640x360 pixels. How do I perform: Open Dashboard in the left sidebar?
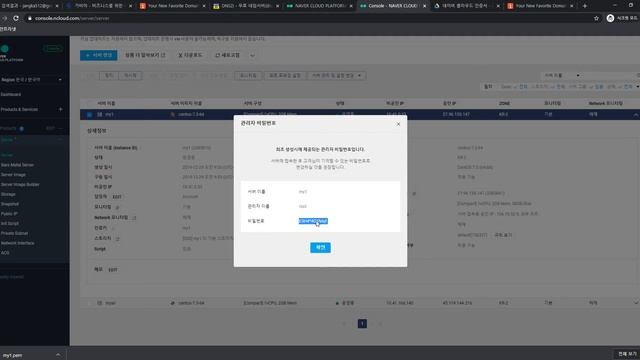pyautogui.click(x=11, y=94)
